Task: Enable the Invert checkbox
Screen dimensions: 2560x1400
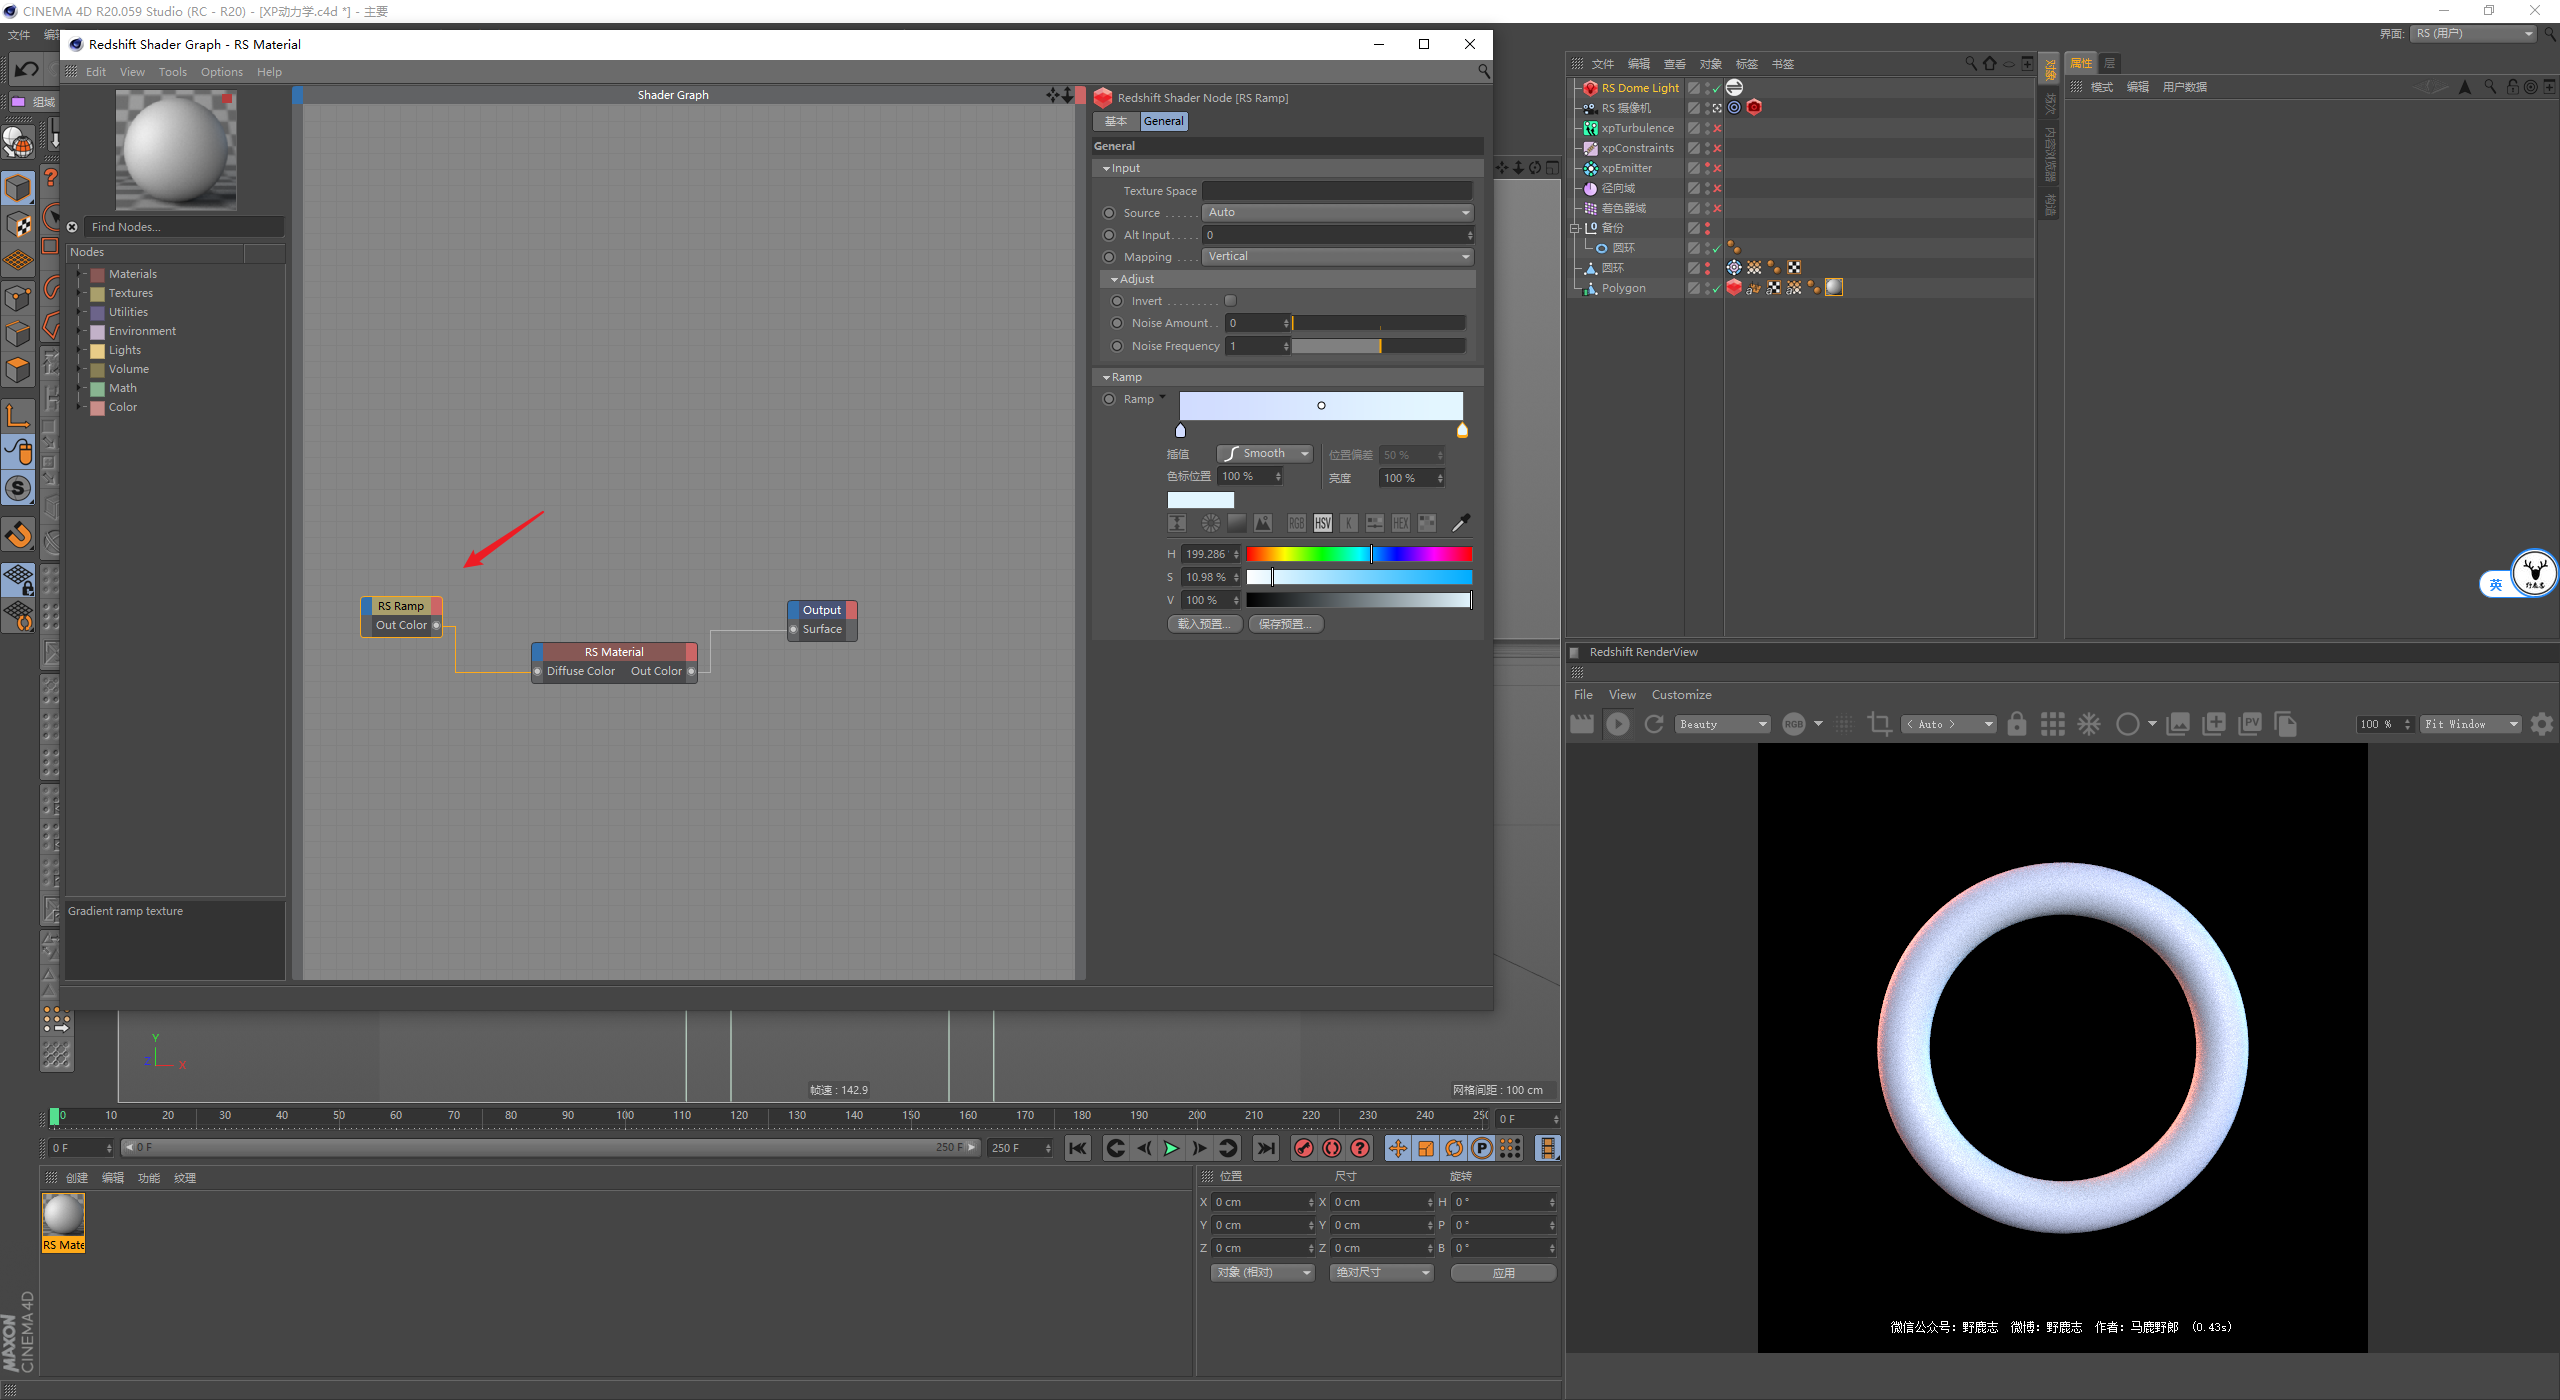Action: [x=1231, y=301]
